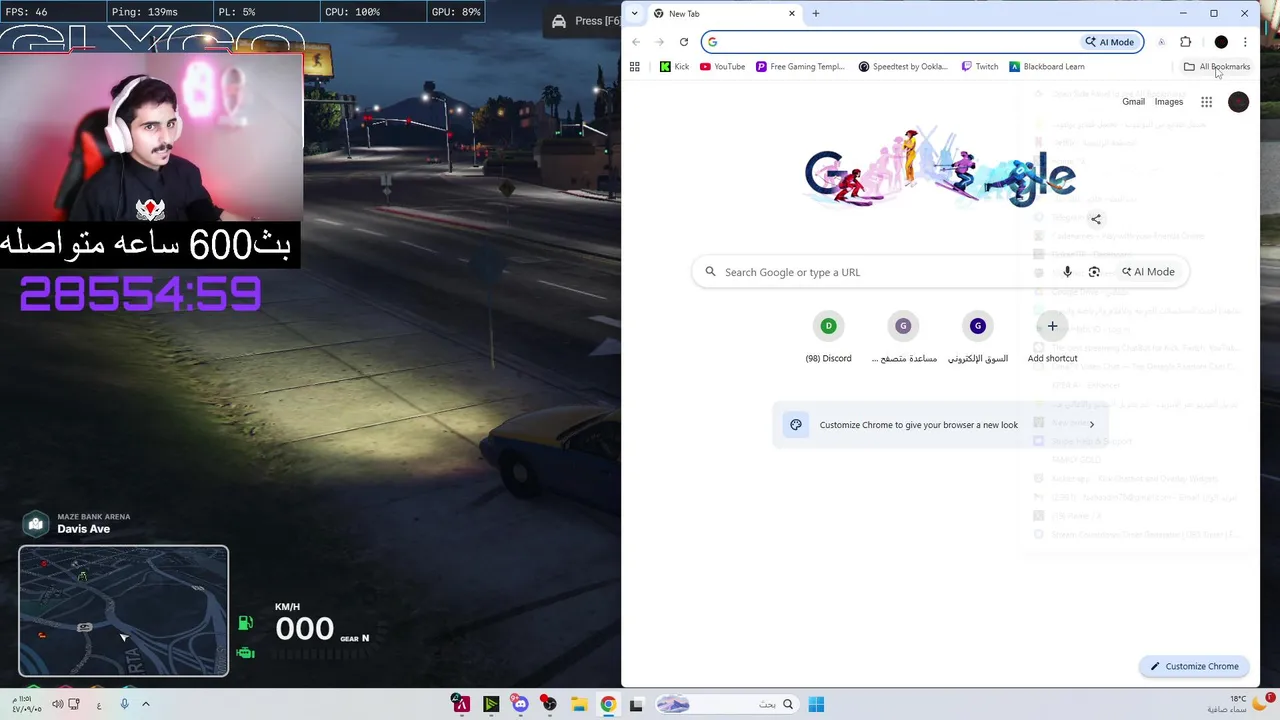Click the streamer webcam overlay

[x=150, y=137]
